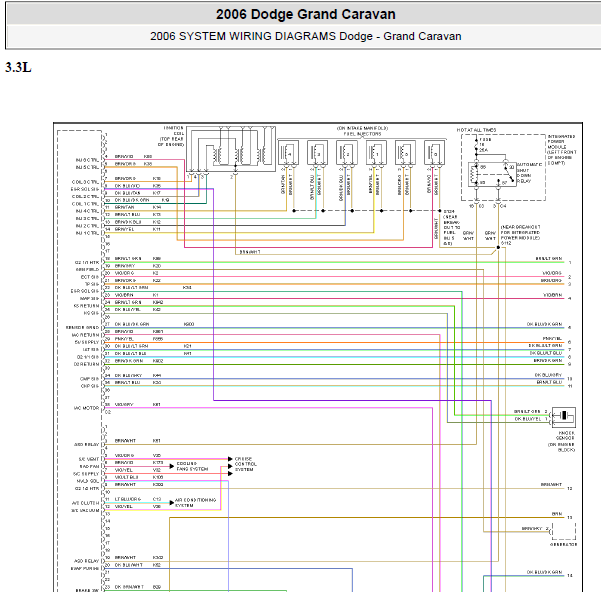
Task: Click the "MAP SIG" pin label
Action: (x=89, y=298)
